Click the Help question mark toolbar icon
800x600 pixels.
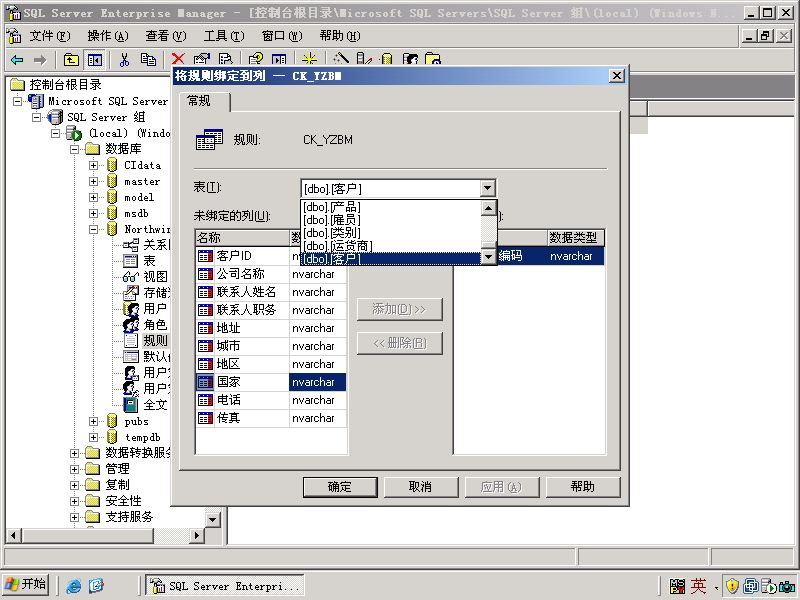[256, 59]
